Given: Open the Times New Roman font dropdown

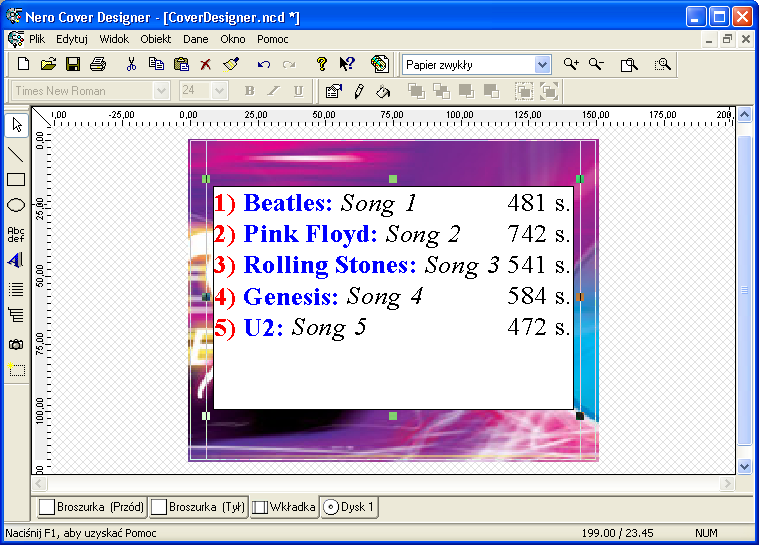Looking at the screenshot, I should tap(161, 91).
